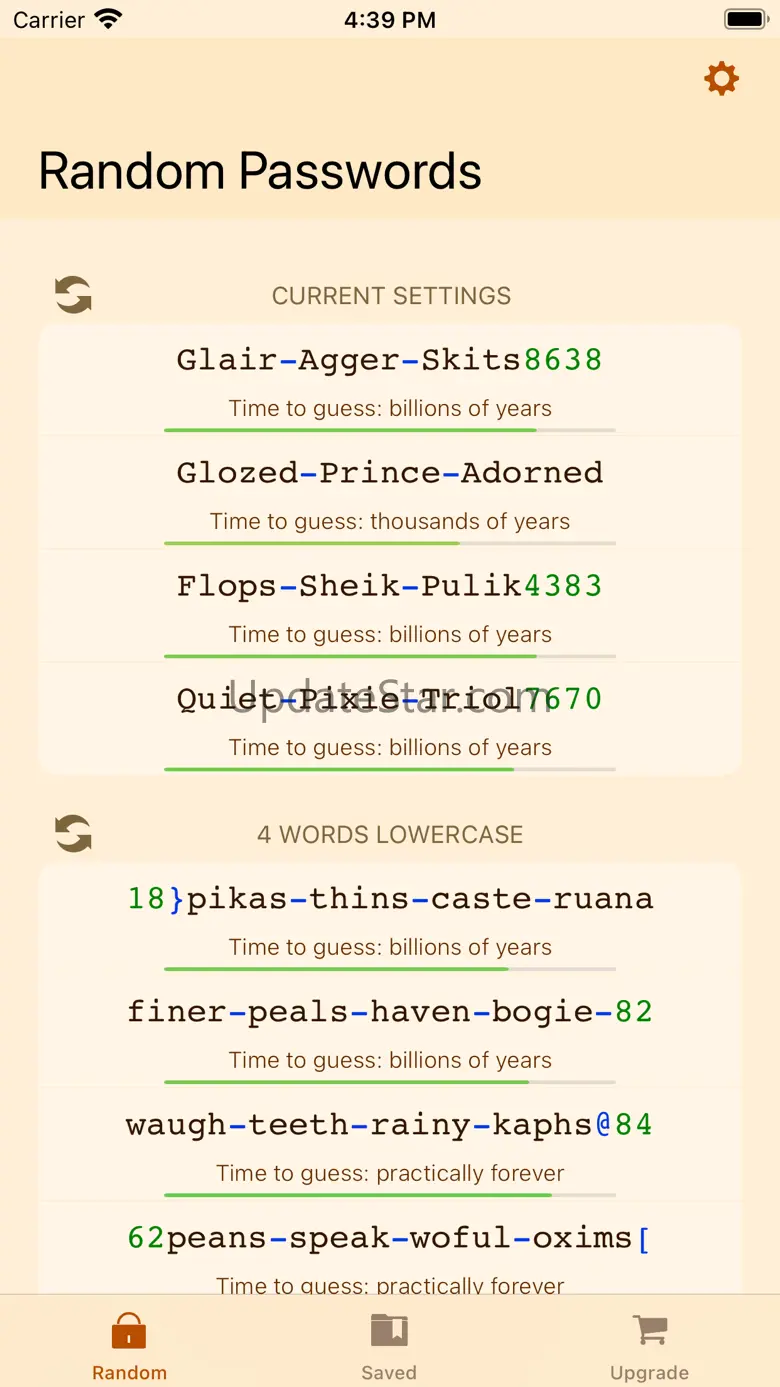The width and height of the screenshot is (780, 1387).
Task: Refresh the 4 Words Lowercase passwords
Action: pos(73,833)
